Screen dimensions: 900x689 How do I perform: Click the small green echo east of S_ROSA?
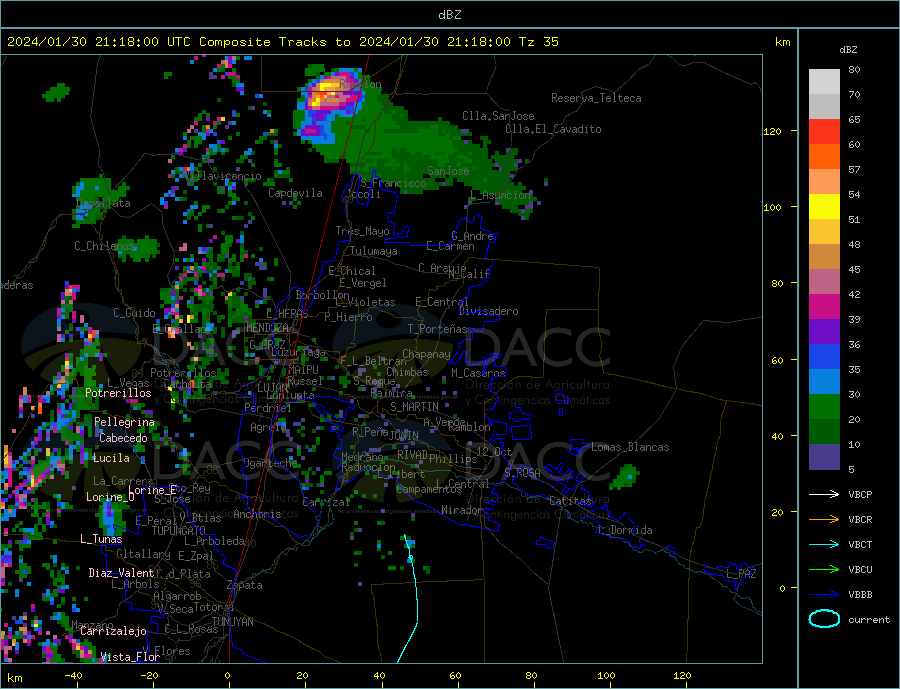pos(624,477)
